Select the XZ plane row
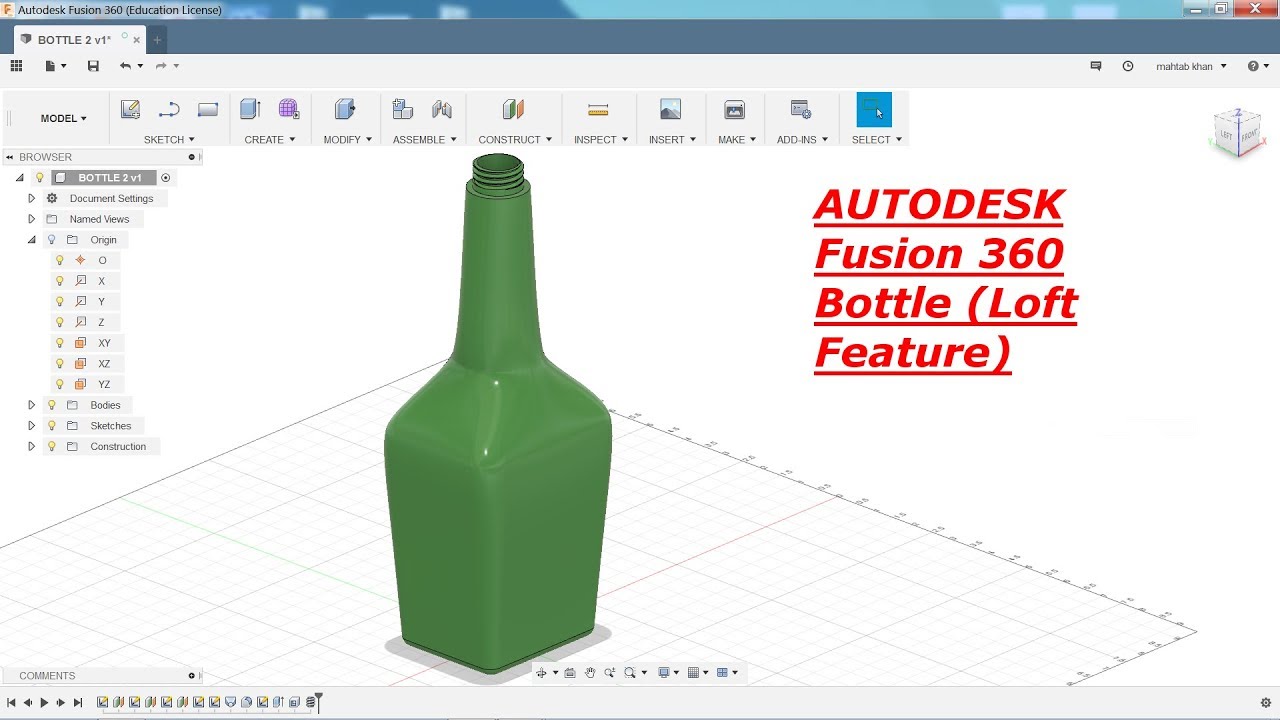Screen dimensions: 1280x720 (84, 364)
